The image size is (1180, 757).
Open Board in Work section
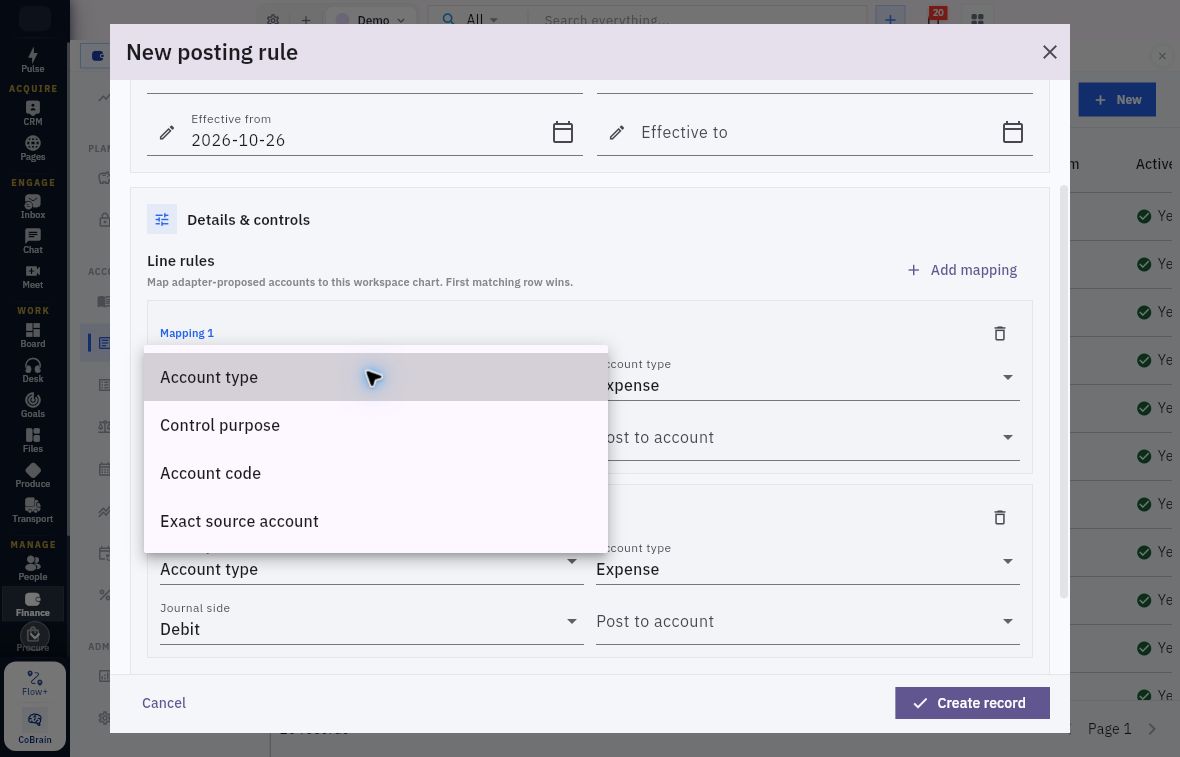32,335
